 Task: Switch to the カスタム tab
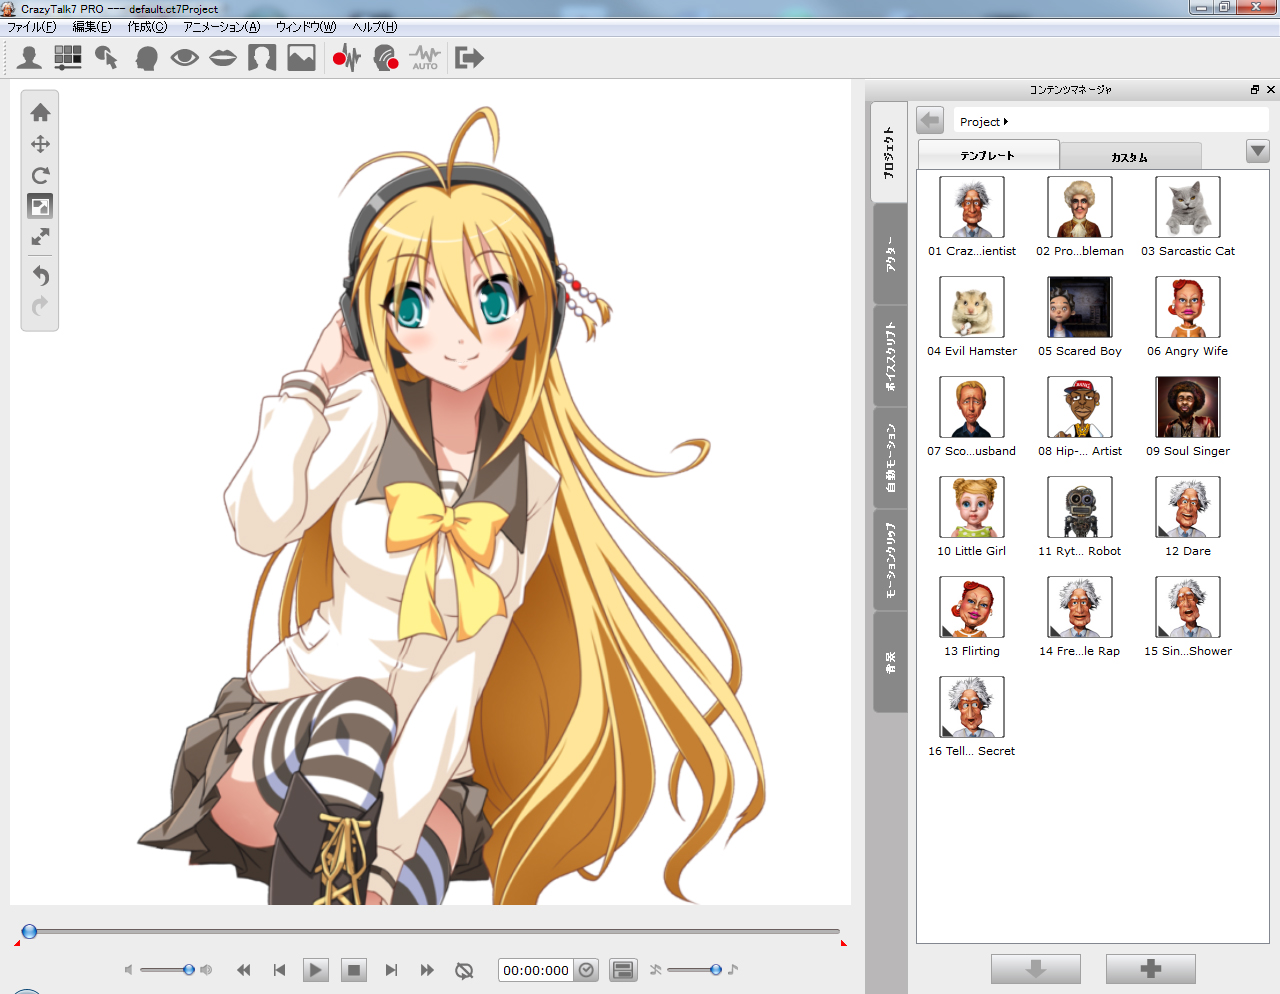tap(1130, 157)
